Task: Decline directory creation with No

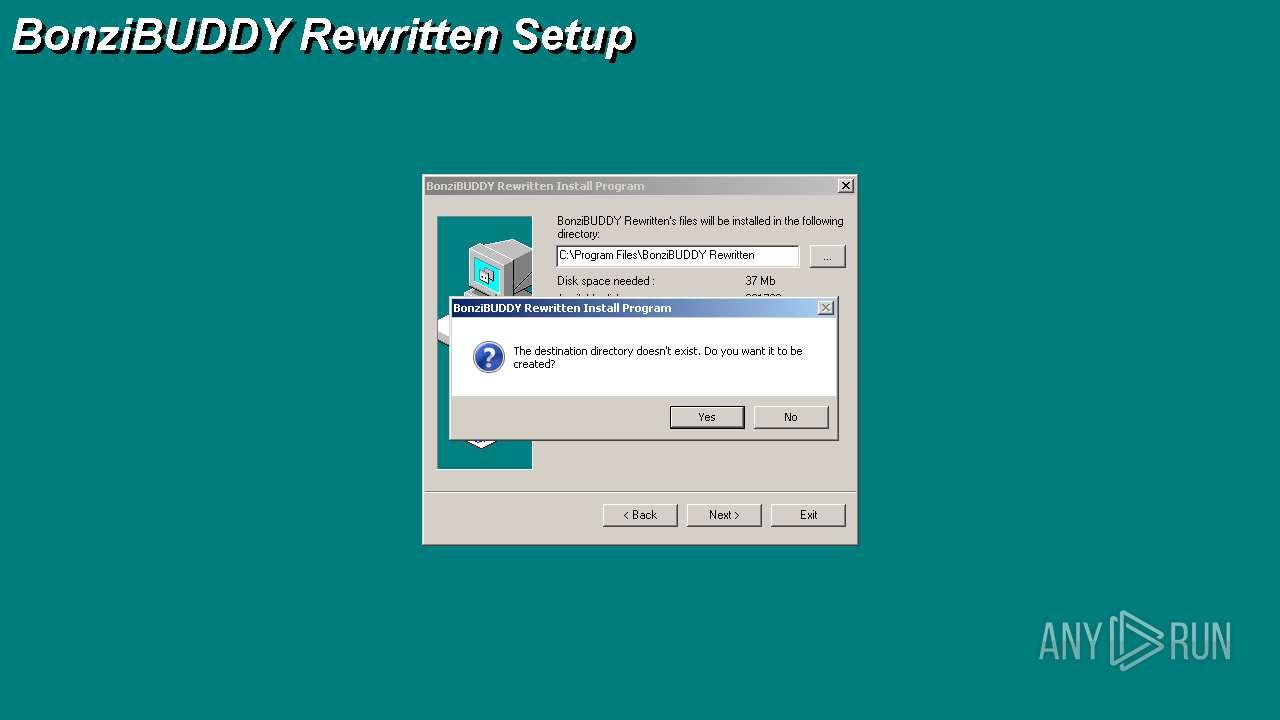Action: (791, 417)
